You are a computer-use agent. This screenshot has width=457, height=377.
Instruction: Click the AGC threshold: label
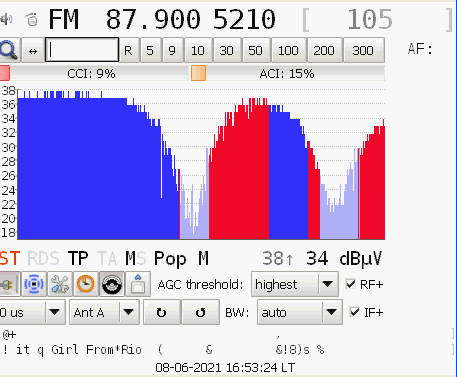tap(200, 285)
